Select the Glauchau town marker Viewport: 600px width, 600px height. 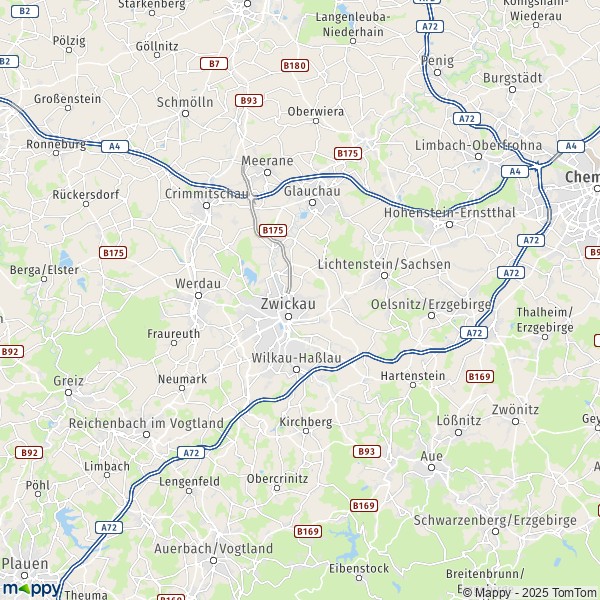[x=312, y=202]
